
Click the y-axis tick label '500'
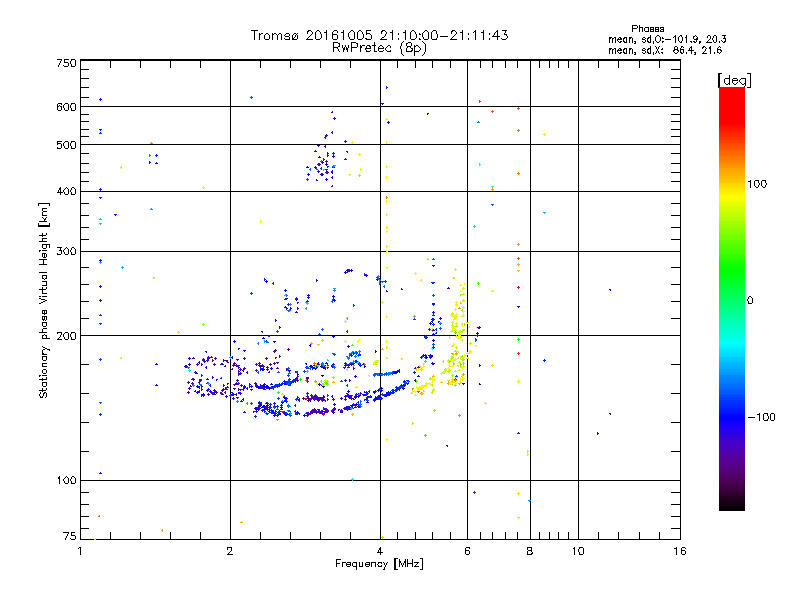pyautogui.click(x=67, y=145)
